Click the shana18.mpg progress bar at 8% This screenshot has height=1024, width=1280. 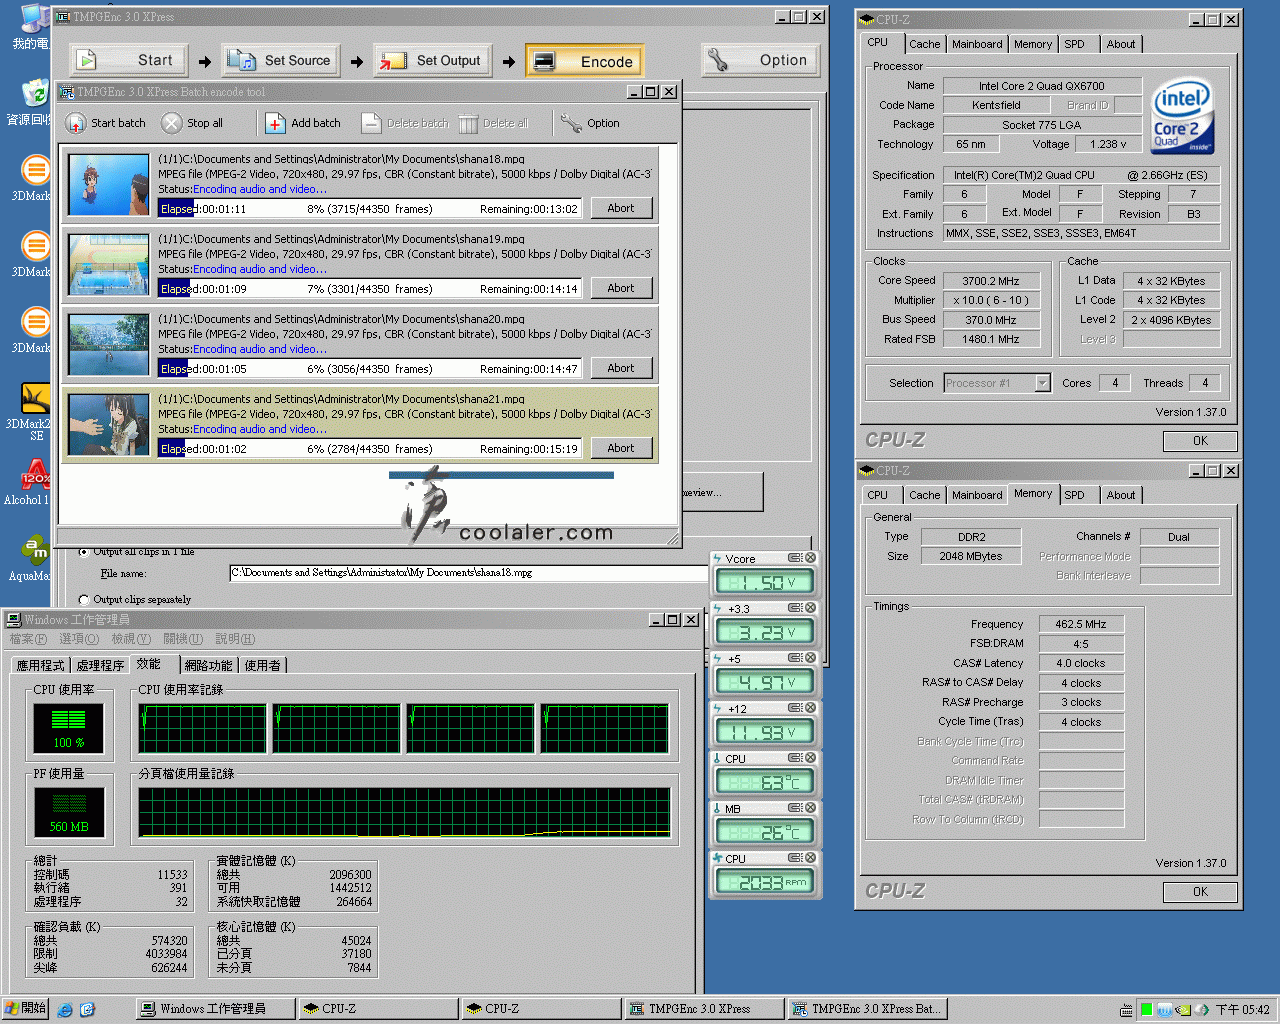coord(370,208)
